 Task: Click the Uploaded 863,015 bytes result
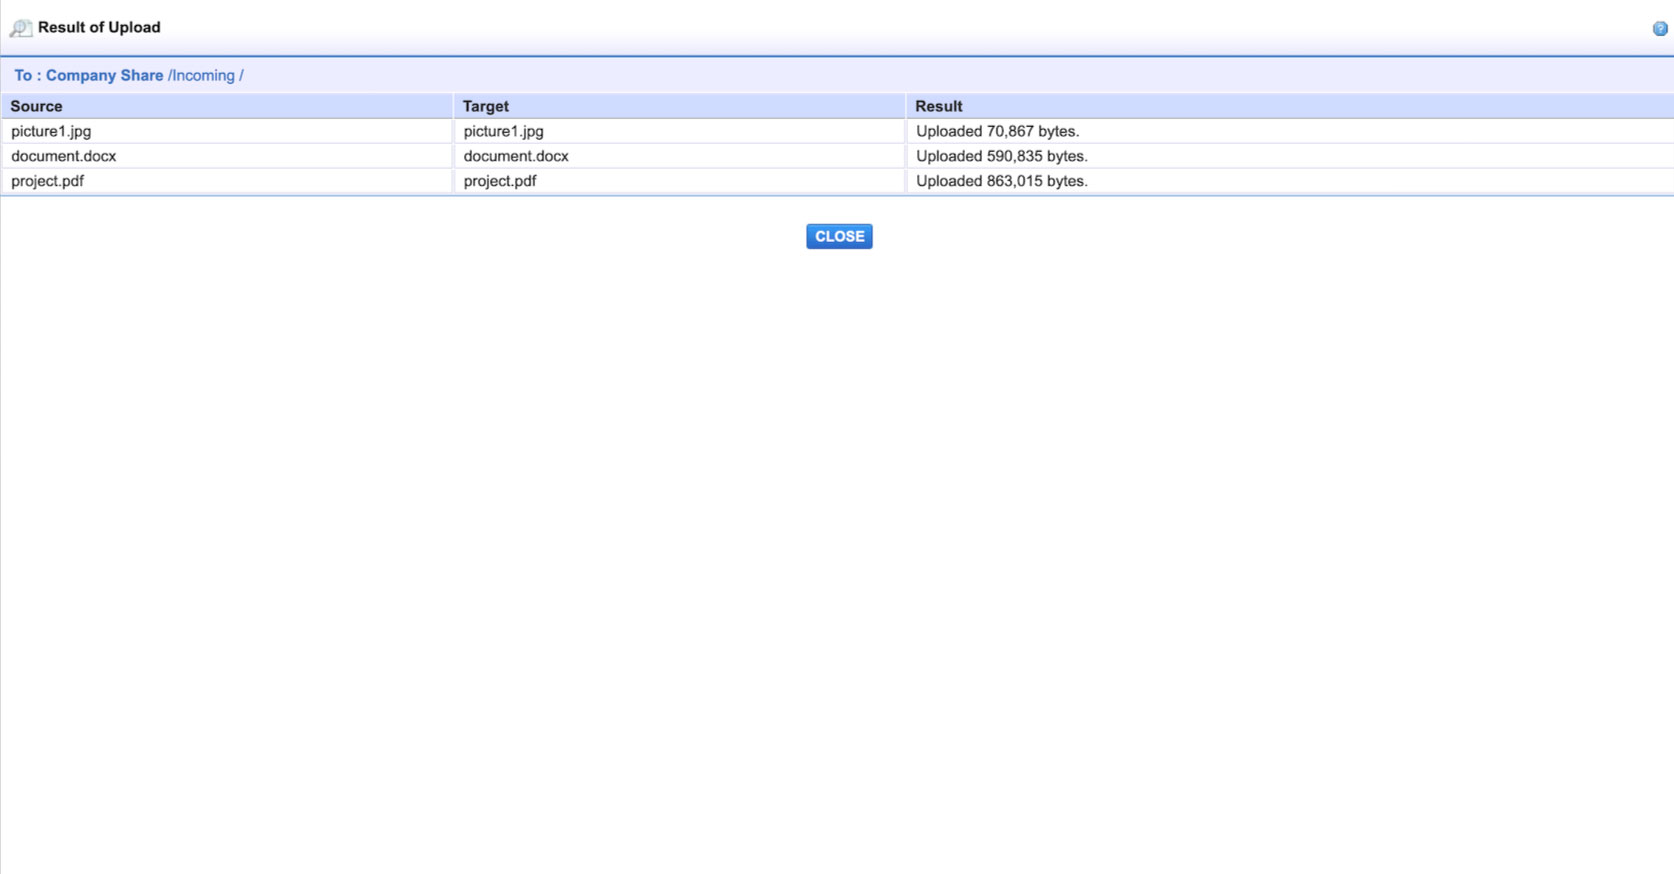[x=1001, y=181]
